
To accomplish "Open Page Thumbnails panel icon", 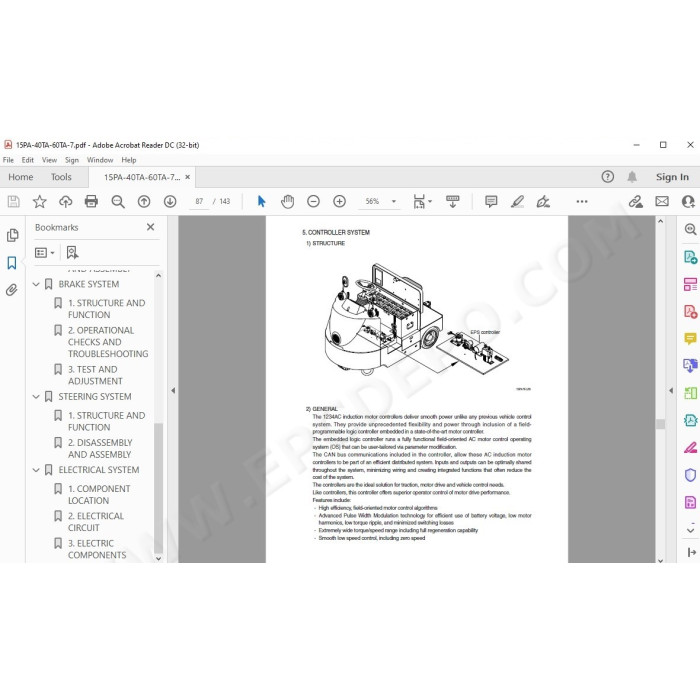I will point(12,235).
